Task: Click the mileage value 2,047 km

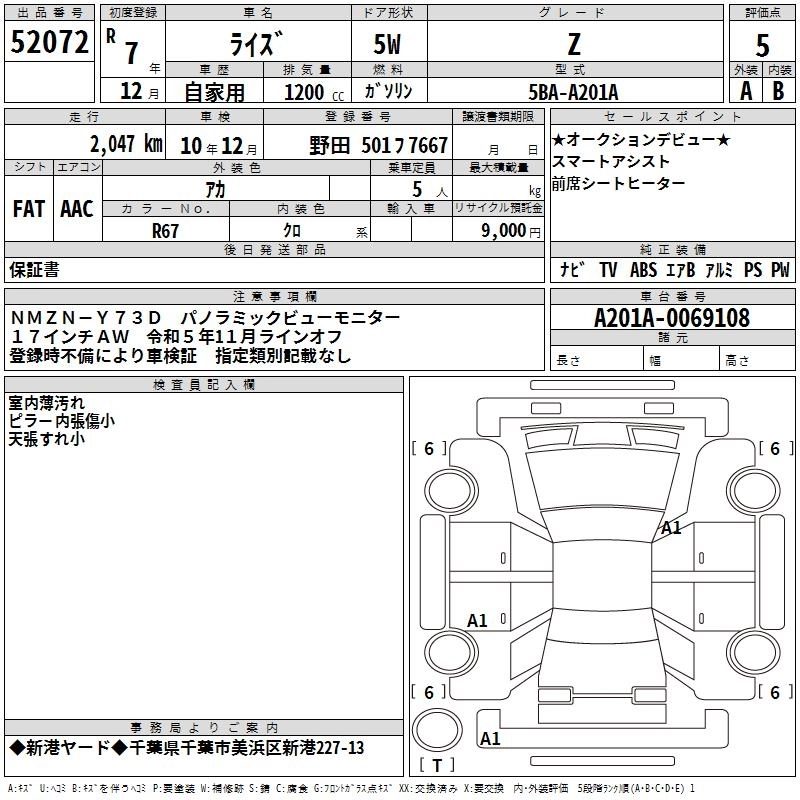Action: [x=125, y=144]
